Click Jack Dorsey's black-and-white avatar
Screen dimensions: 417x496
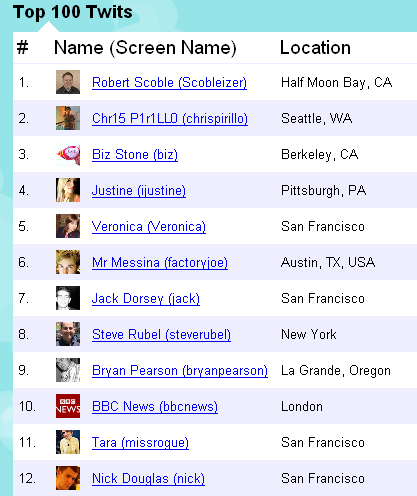click(68, 298)
